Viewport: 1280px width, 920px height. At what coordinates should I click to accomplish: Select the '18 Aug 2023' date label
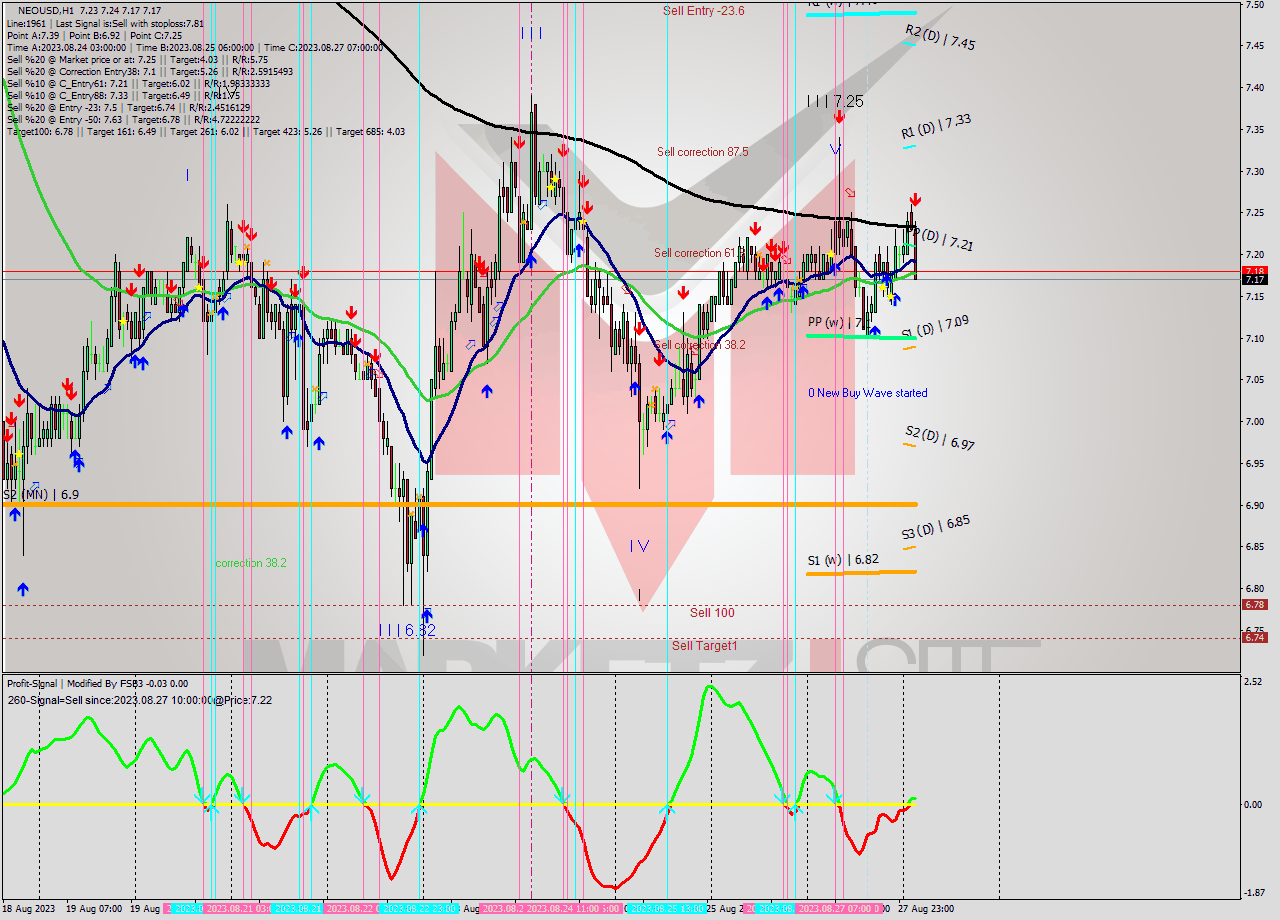(27, 909)
